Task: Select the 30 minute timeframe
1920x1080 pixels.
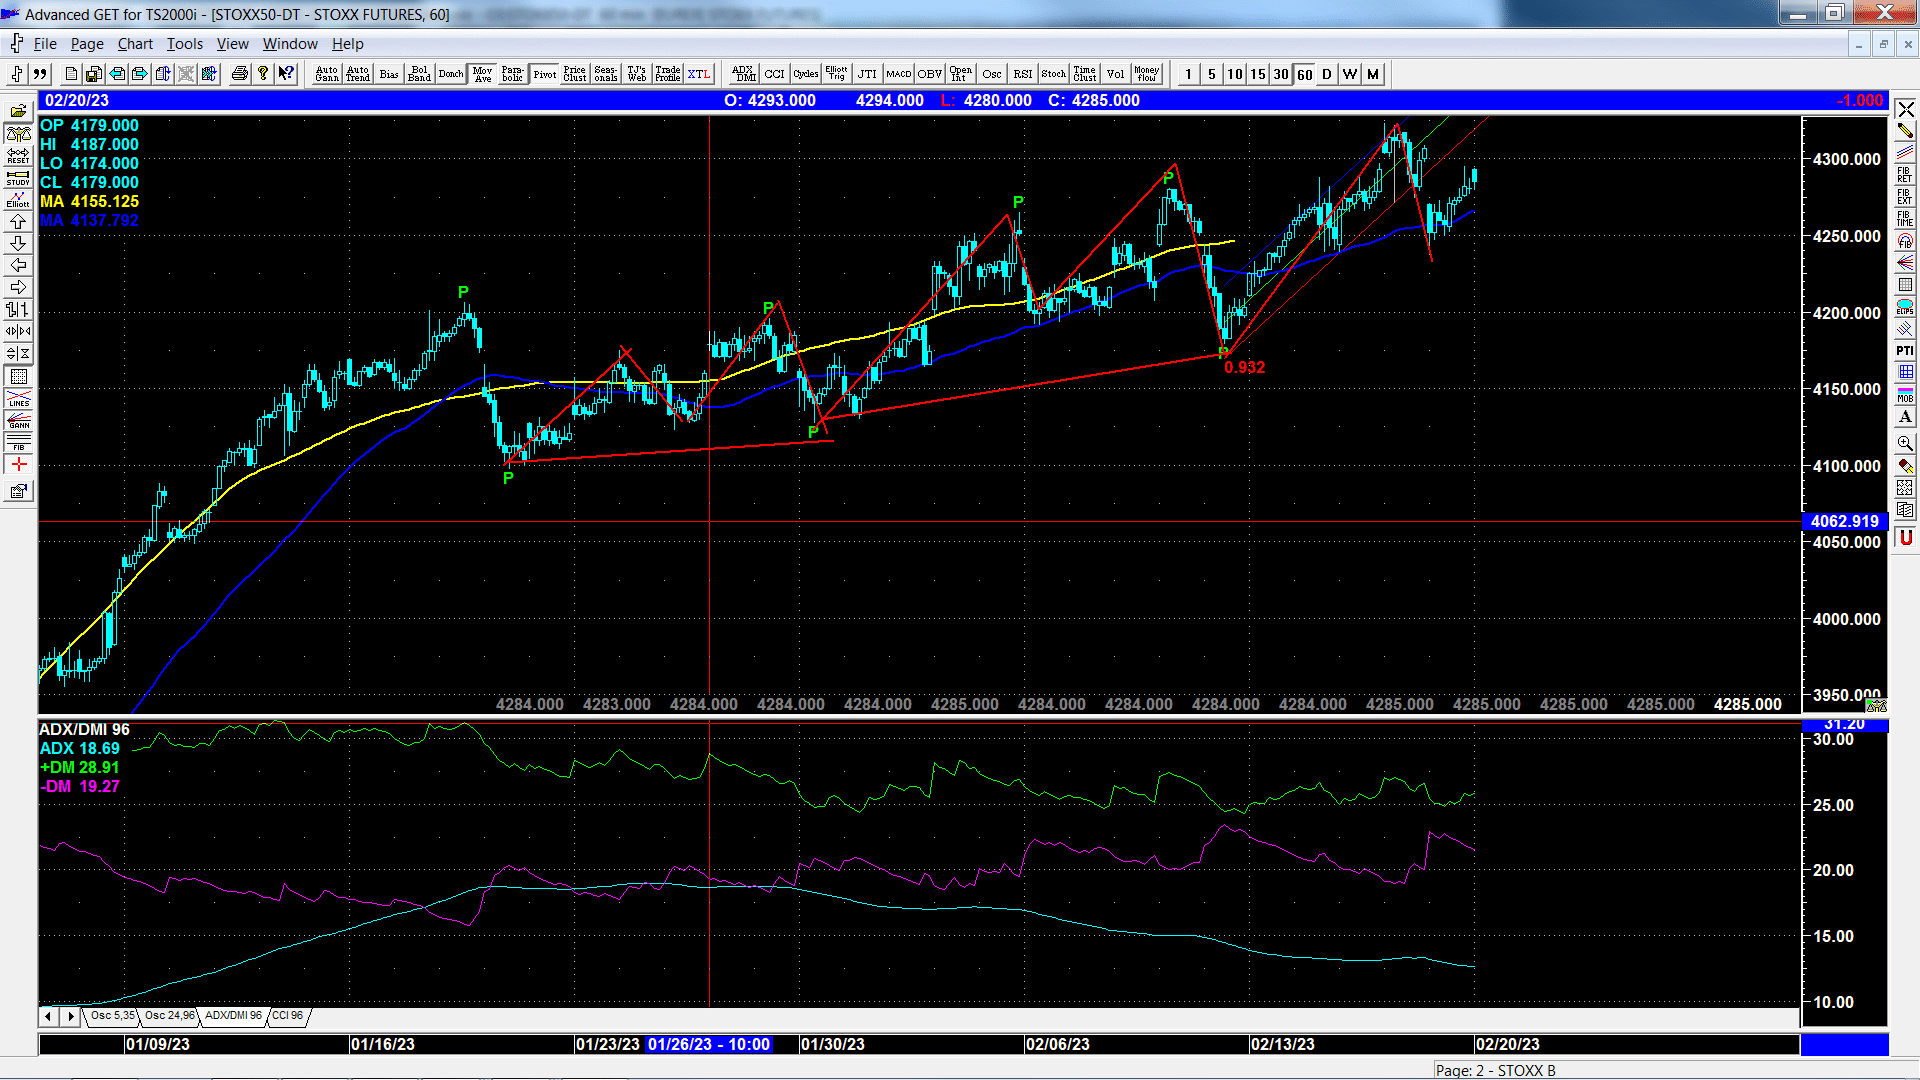Action: point(1281,74)
